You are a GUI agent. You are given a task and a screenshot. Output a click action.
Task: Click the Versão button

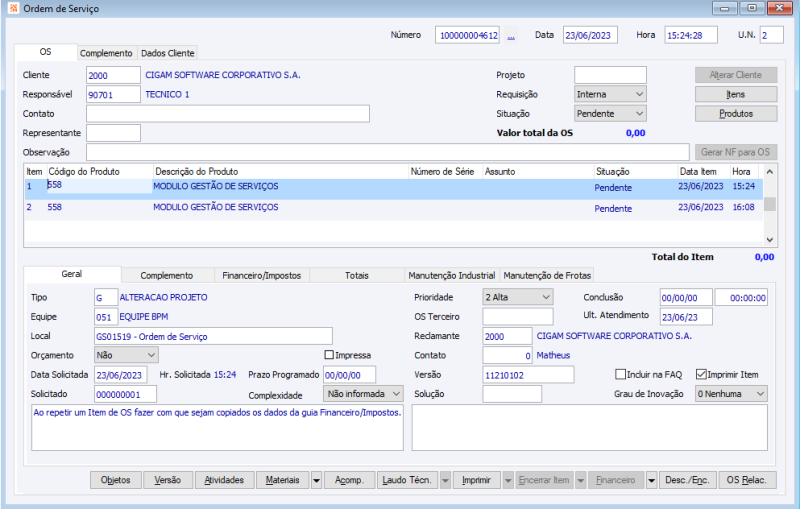coord(168,480)
